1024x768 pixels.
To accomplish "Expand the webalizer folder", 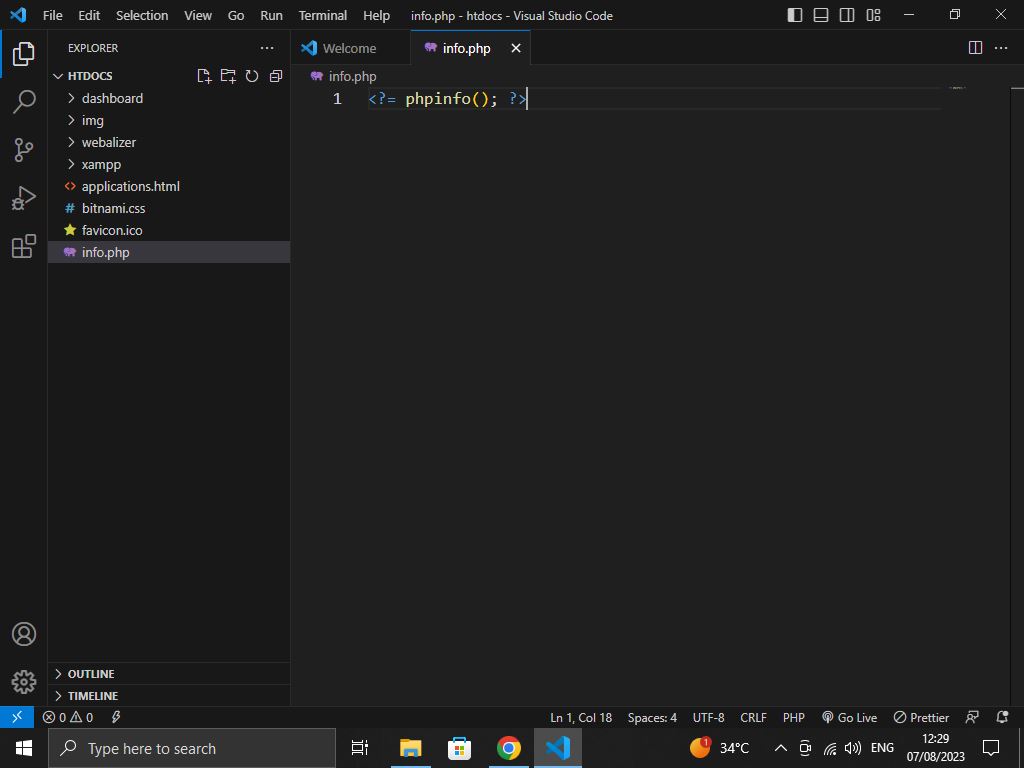I will tap(168, 142).
